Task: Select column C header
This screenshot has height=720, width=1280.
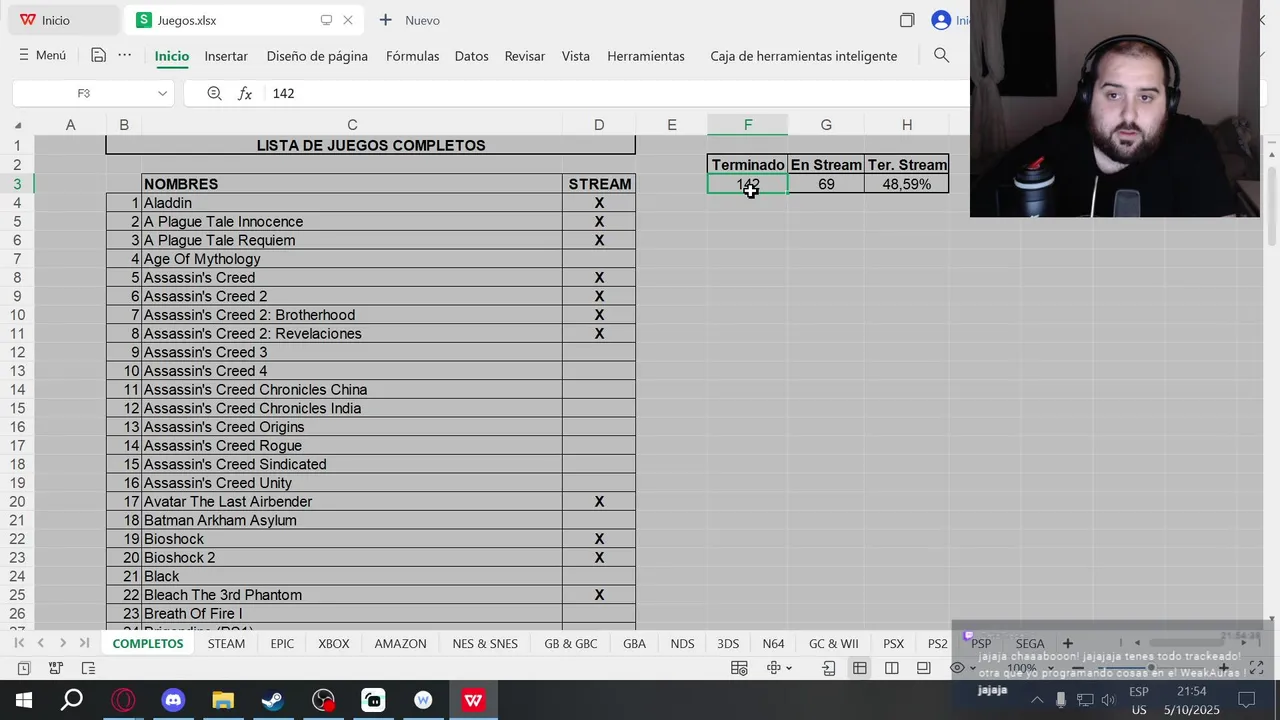Action: click(x=352, y=125)
